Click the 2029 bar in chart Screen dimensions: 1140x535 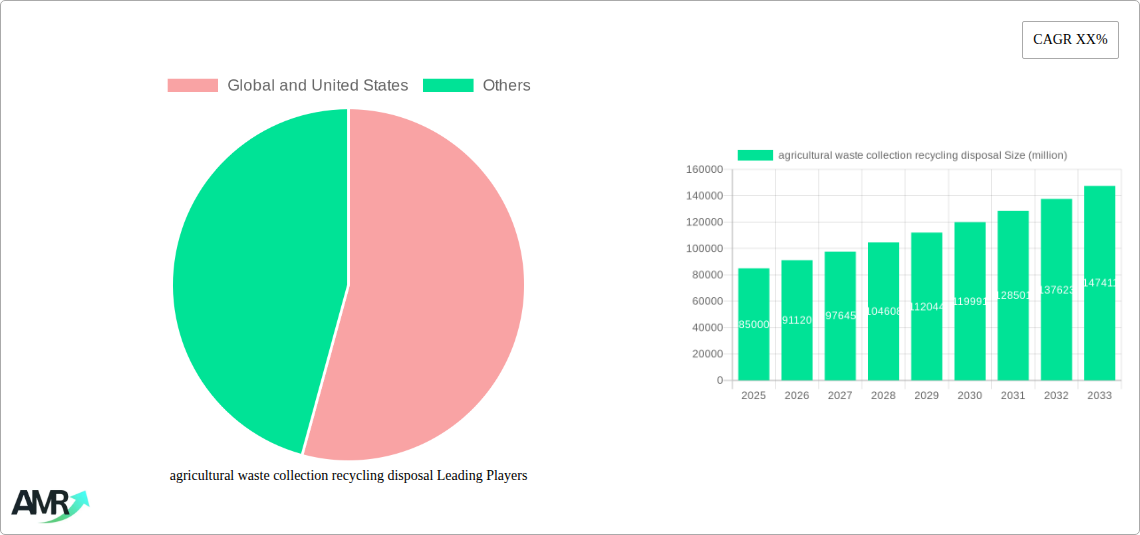926,306
